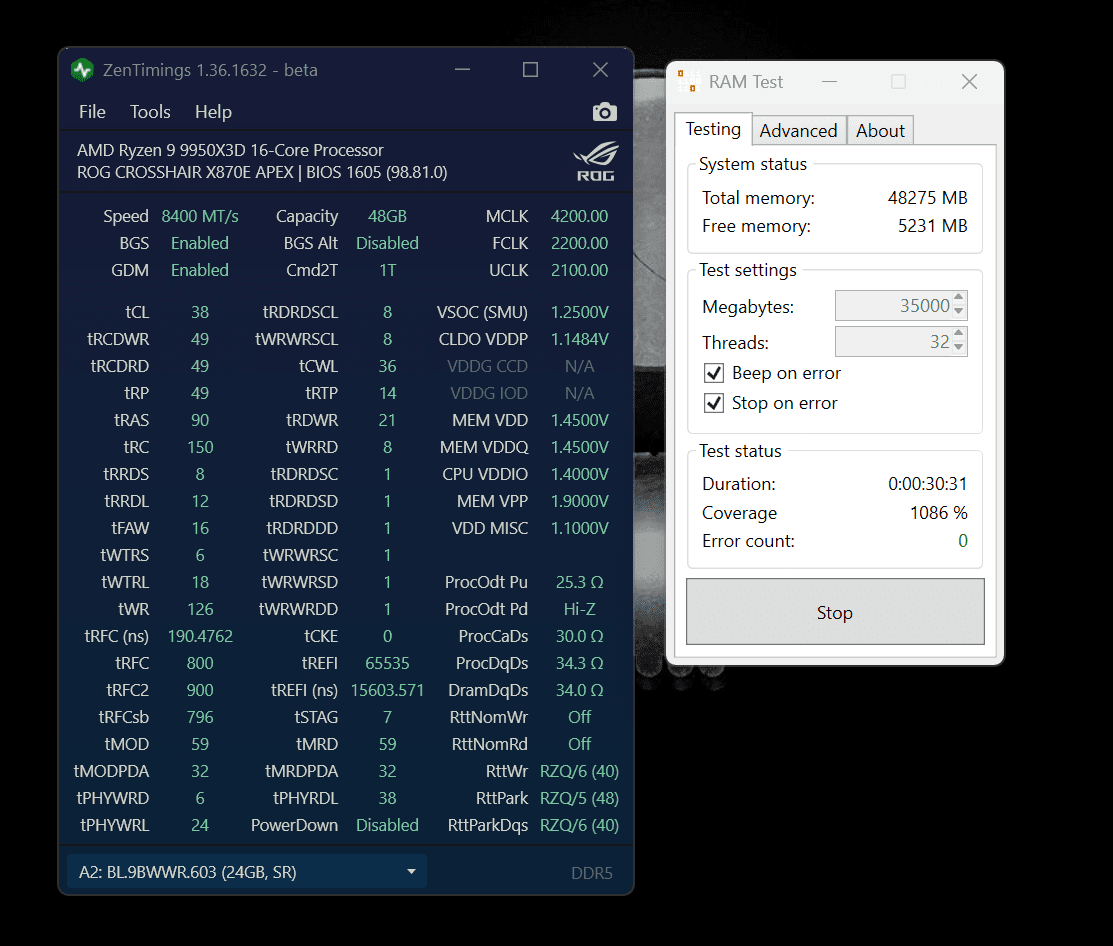Decrease Threads value with down arrow

pos(959,348)
